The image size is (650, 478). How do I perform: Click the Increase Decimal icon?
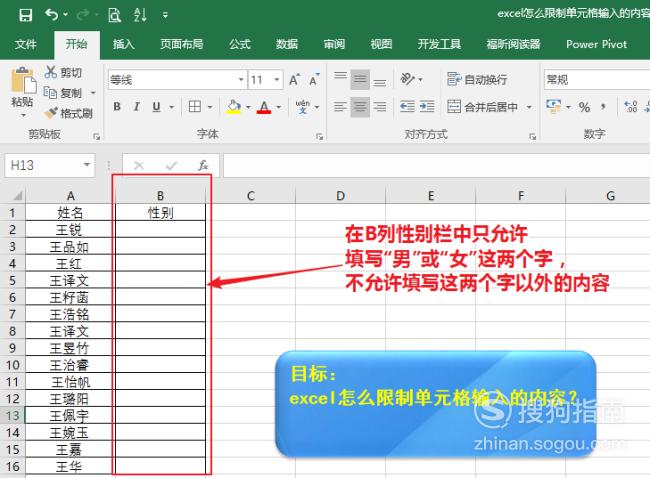pos(631,107)
